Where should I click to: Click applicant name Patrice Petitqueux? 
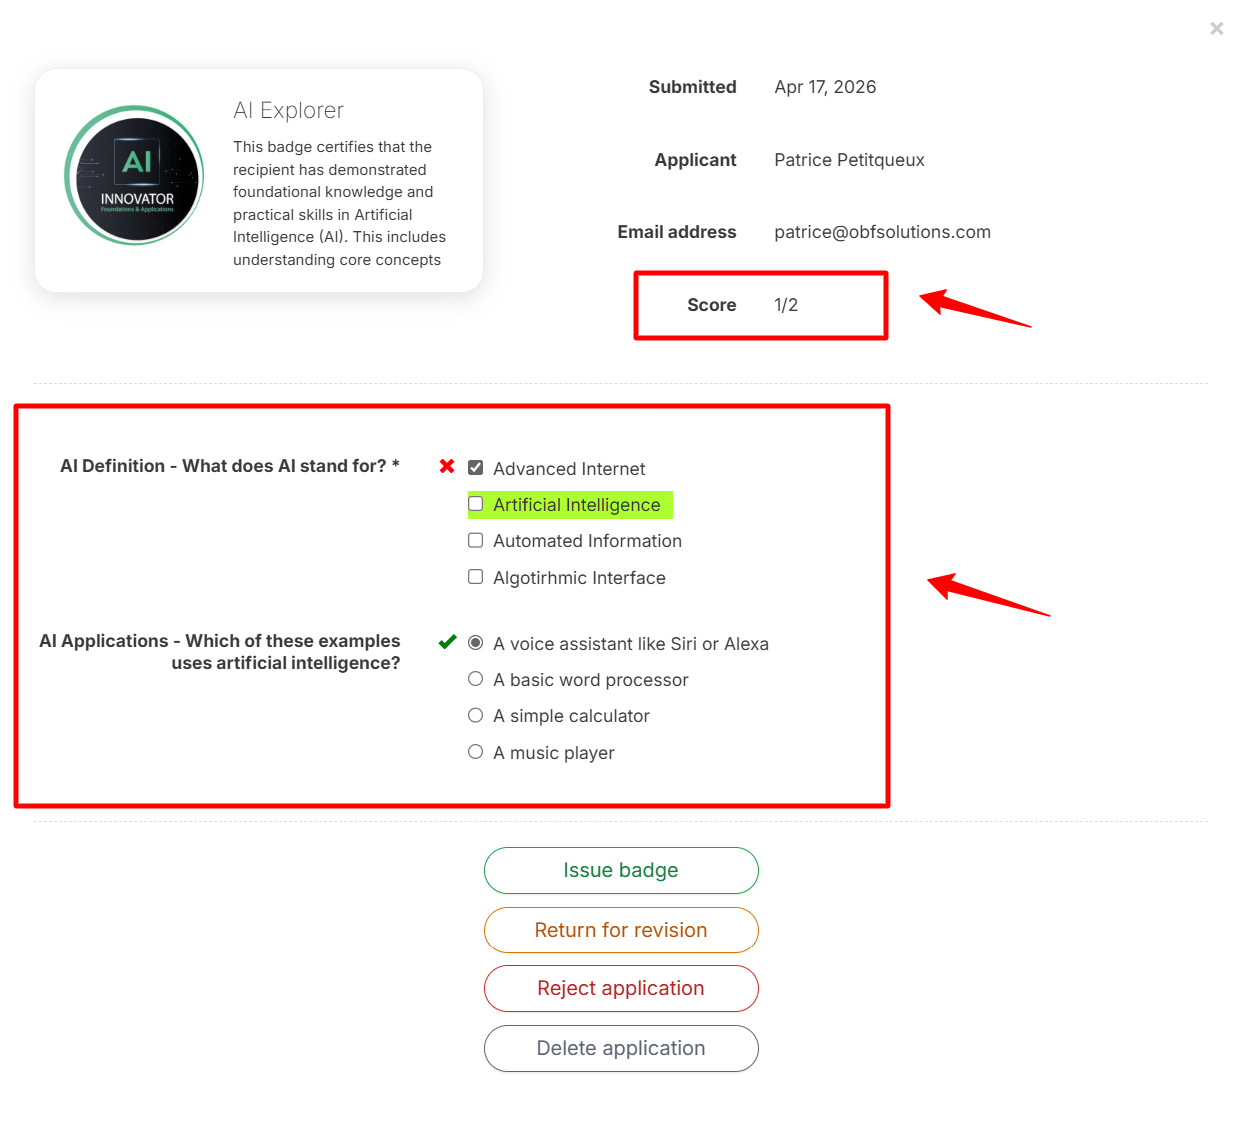849,160
